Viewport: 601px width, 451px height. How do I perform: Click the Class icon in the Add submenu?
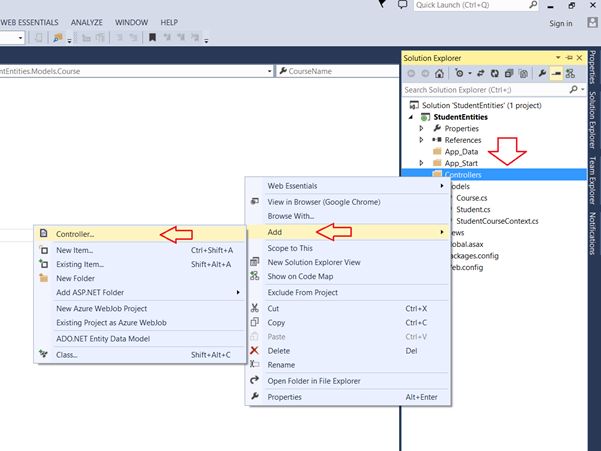tap(44, 354)
